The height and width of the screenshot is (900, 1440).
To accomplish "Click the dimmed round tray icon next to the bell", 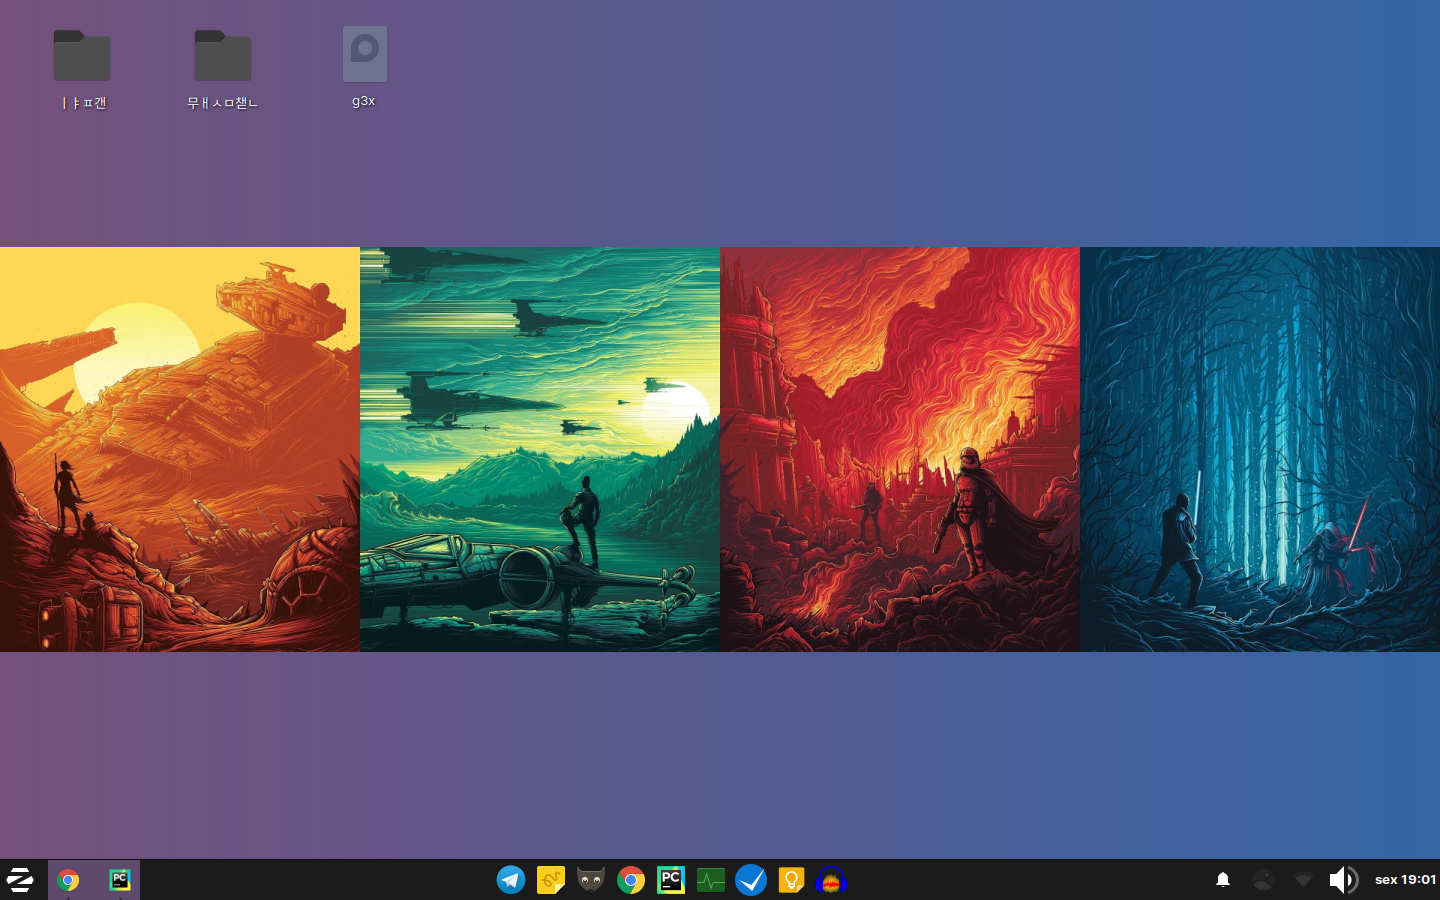I will pos(1263,880).
